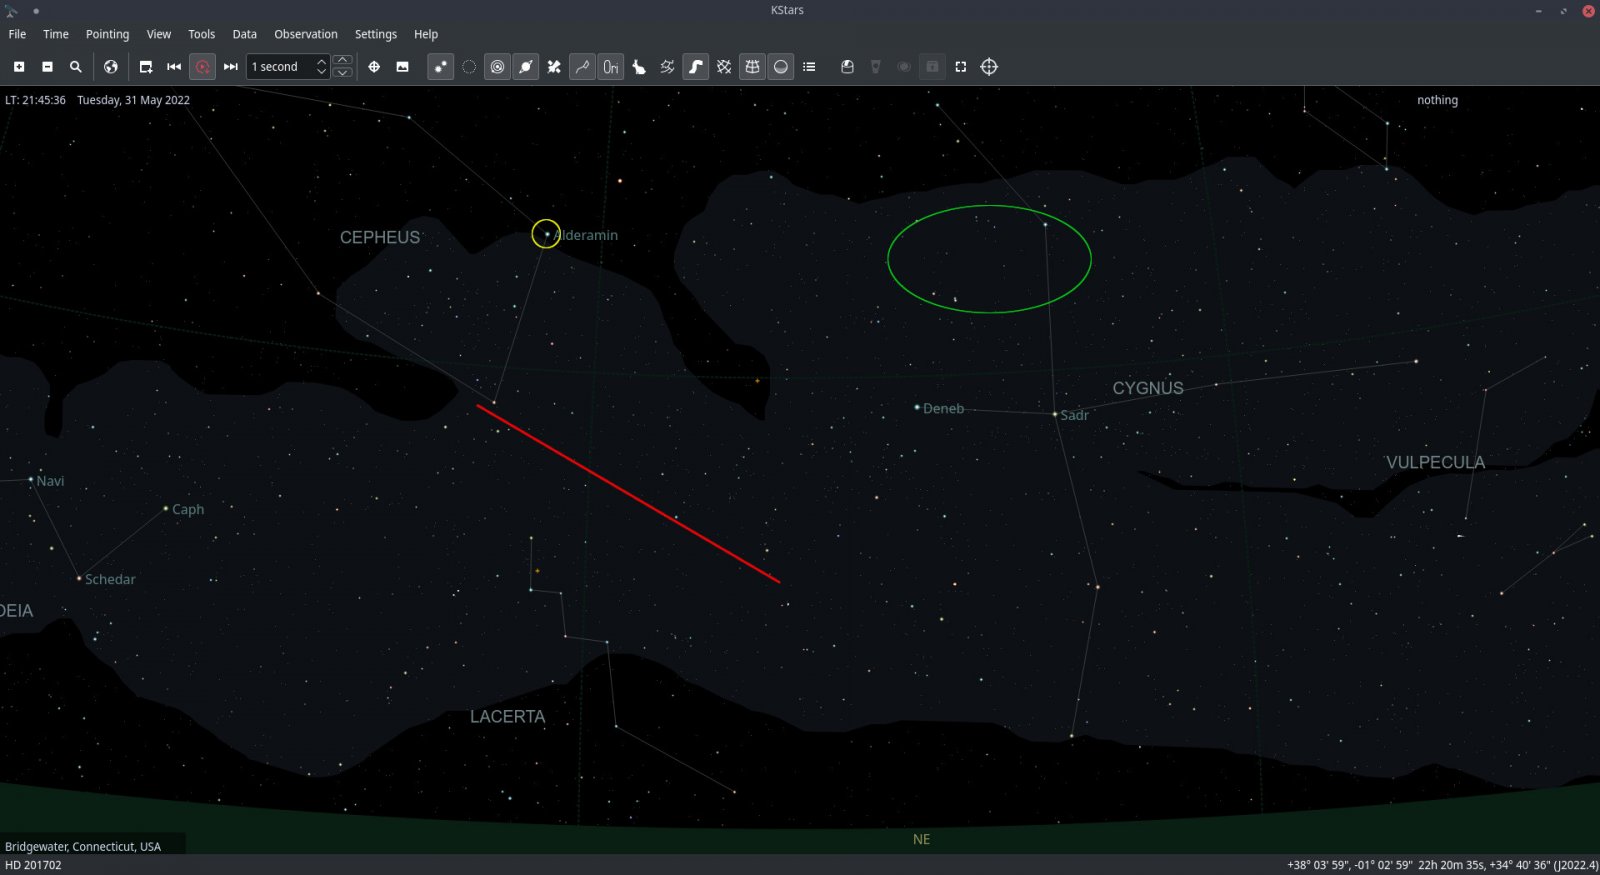Click the fullscreen toggle icon
The height and width of the screenshot is (875, 1600).
[x=961, y=67]
